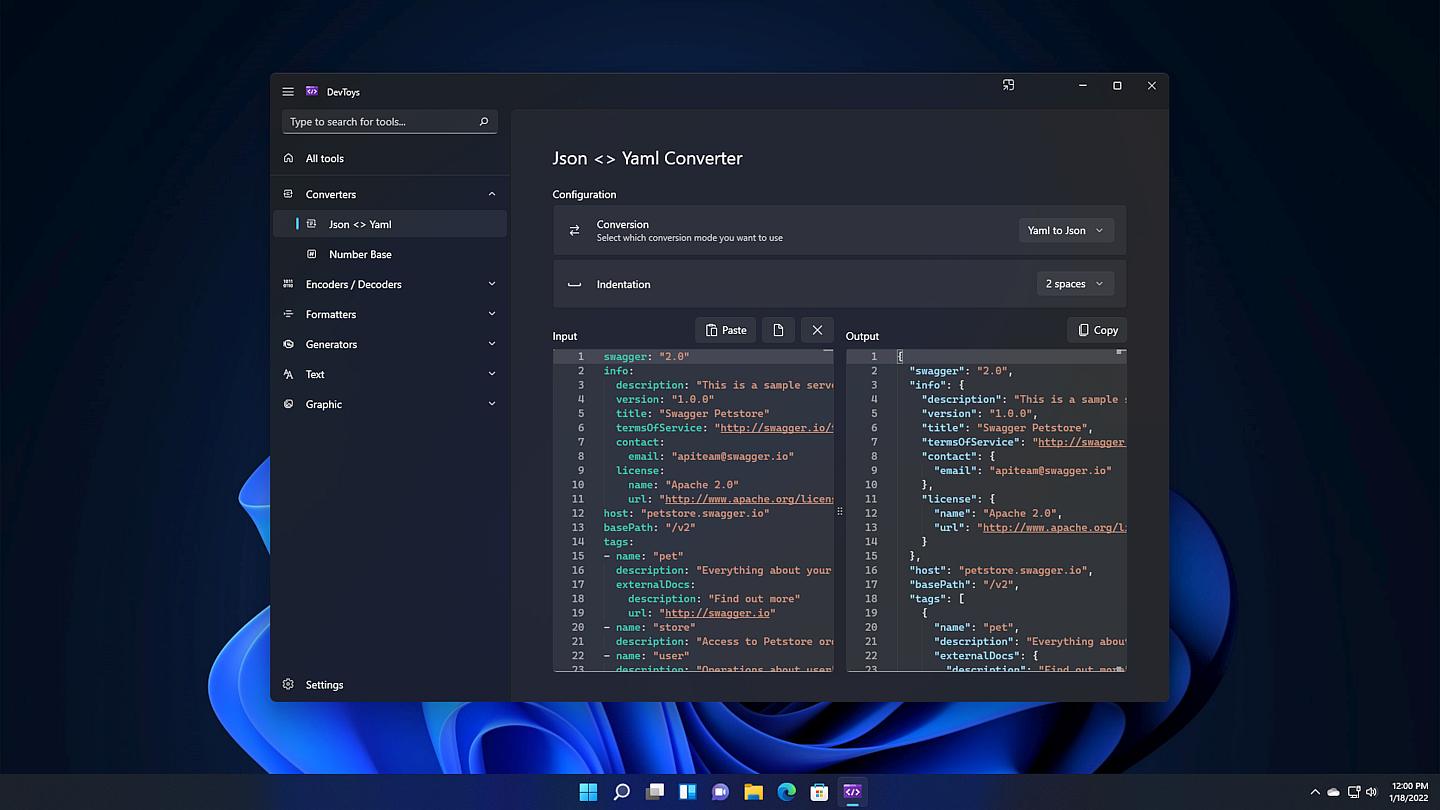Open taskbar Search

coord(621,792)
